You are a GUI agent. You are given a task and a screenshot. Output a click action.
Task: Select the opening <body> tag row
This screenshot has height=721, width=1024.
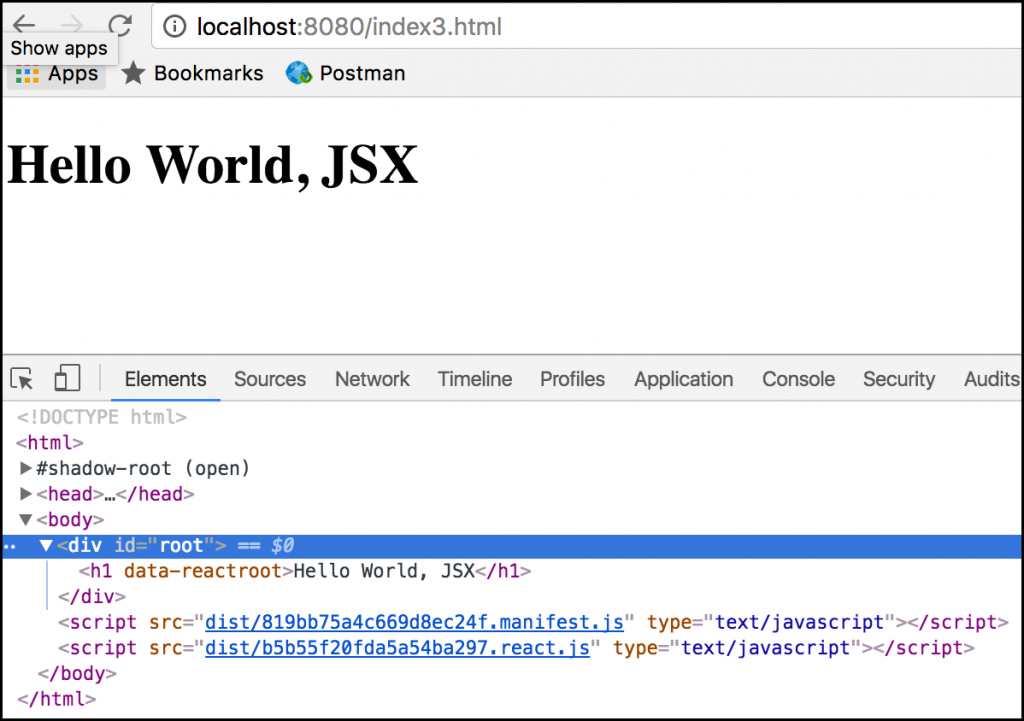(70, 519)
